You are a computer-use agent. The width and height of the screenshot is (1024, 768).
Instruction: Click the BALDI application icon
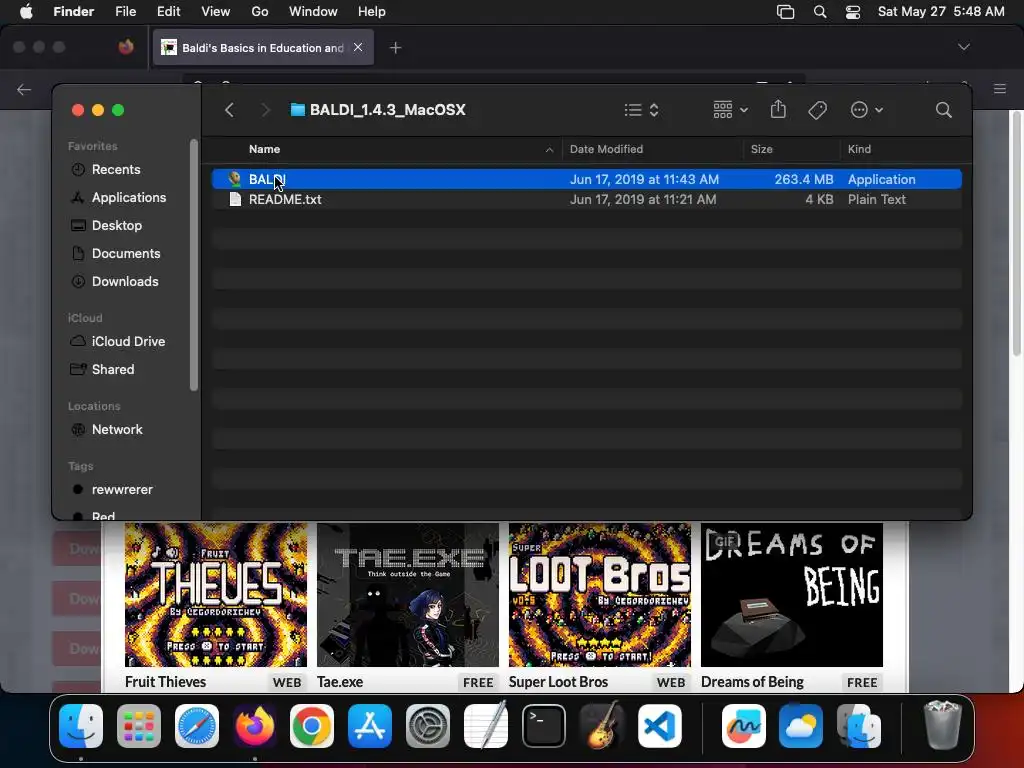click(x=235, y=179)
